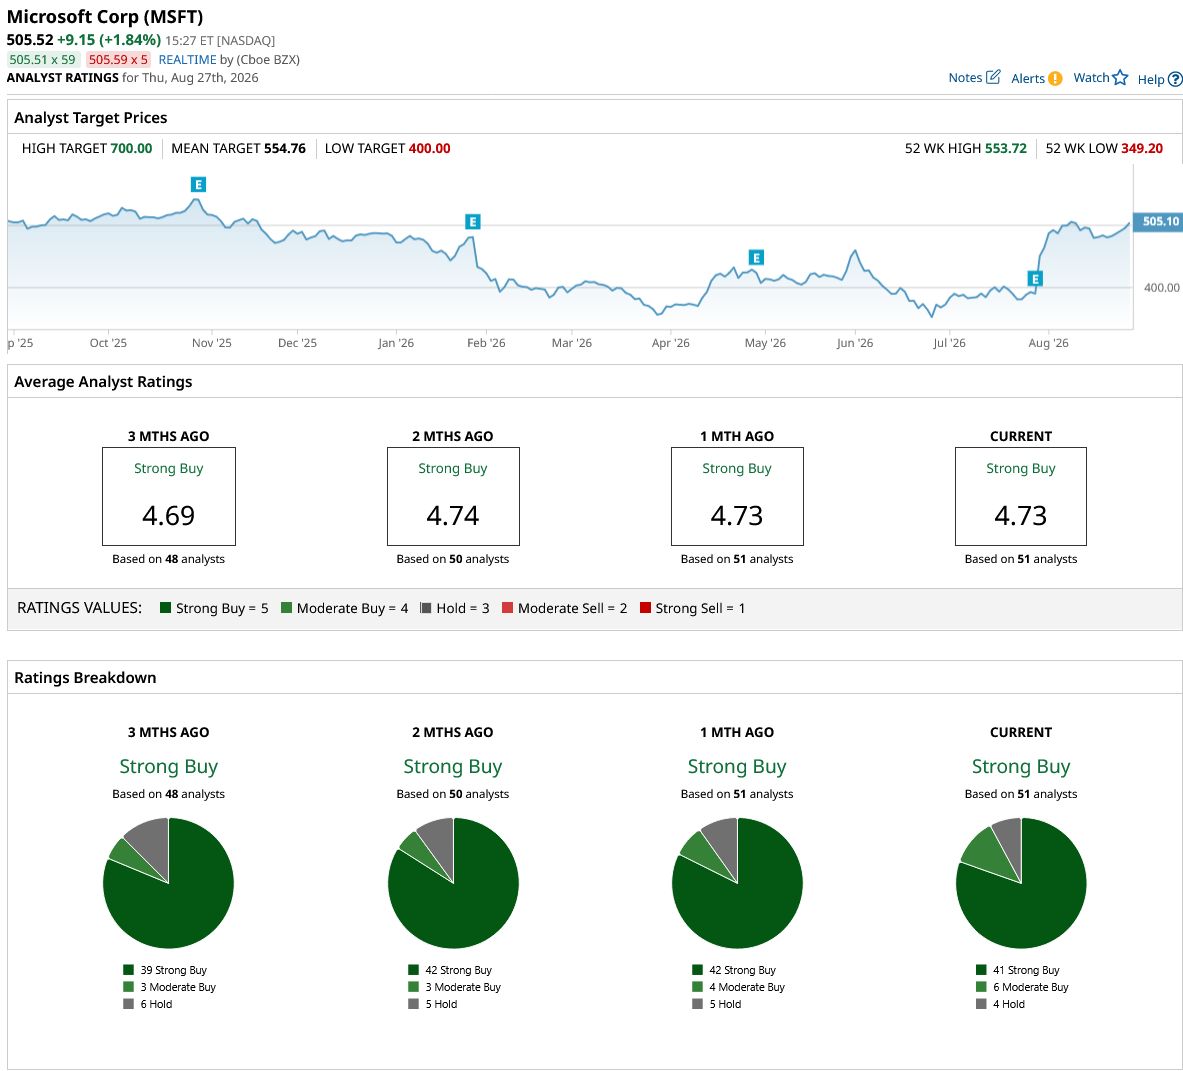Click the Hold gray legend square

tap(426, 607)
